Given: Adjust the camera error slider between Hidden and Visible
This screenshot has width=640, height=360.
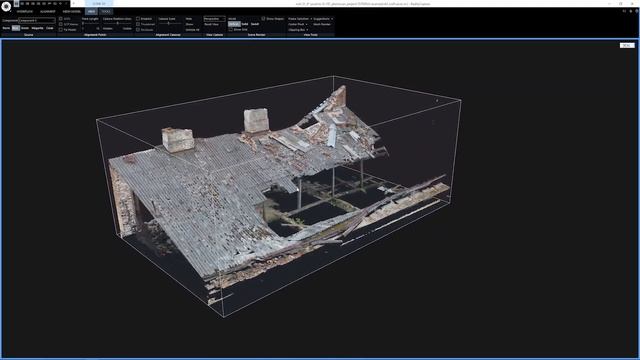Looking at the screenshot, I should tap(118, 23).
